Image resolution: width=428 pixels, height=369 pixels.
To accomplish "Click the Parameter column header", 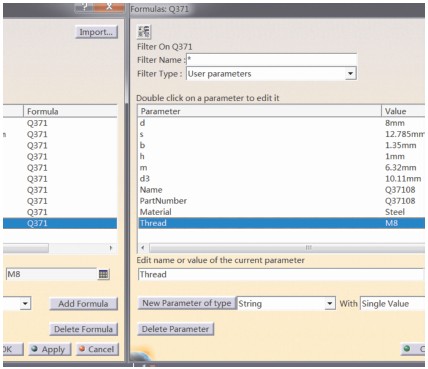I will [259, 111].
